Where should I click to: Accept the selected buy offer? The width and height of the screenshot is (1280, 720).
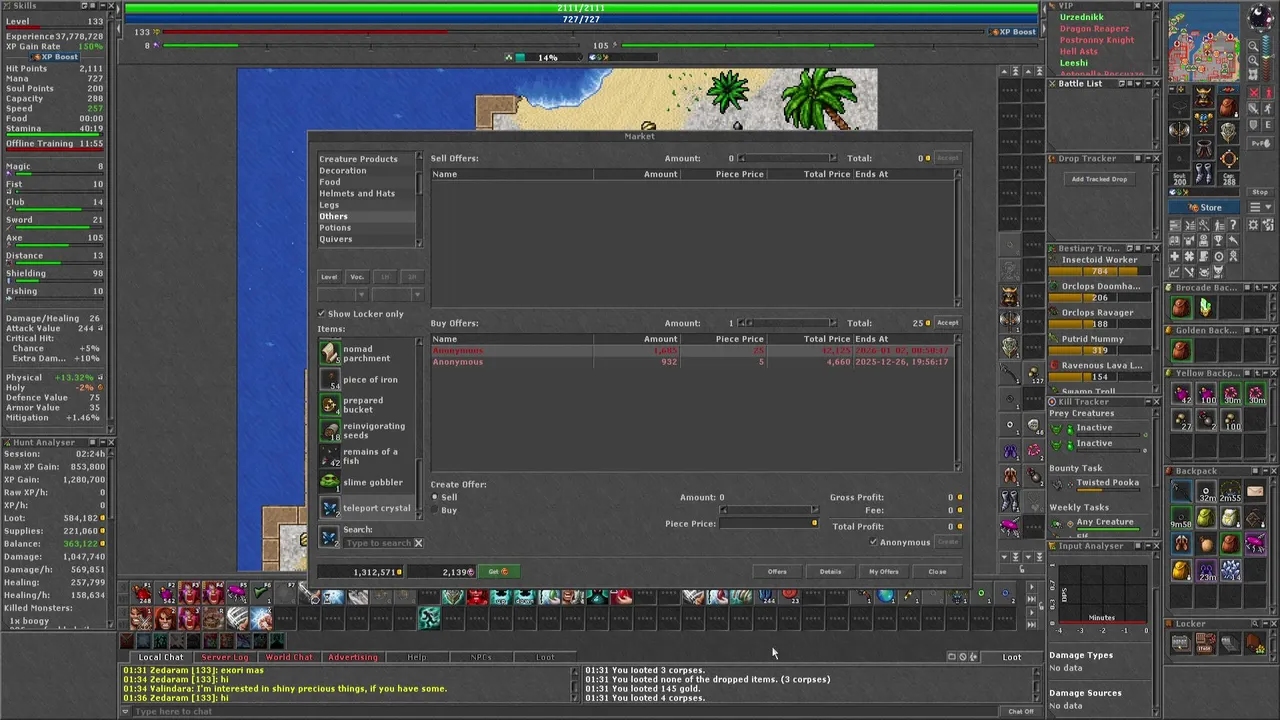pyautogui.click(x=947, y=323)
